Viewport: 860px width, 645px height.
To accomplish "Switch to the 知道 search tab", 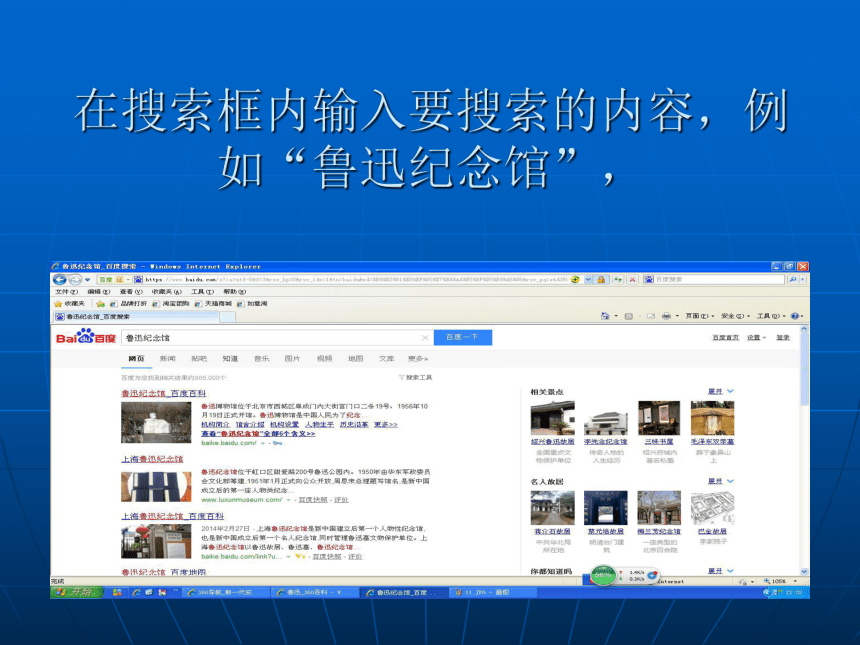I will coord(230,359).
